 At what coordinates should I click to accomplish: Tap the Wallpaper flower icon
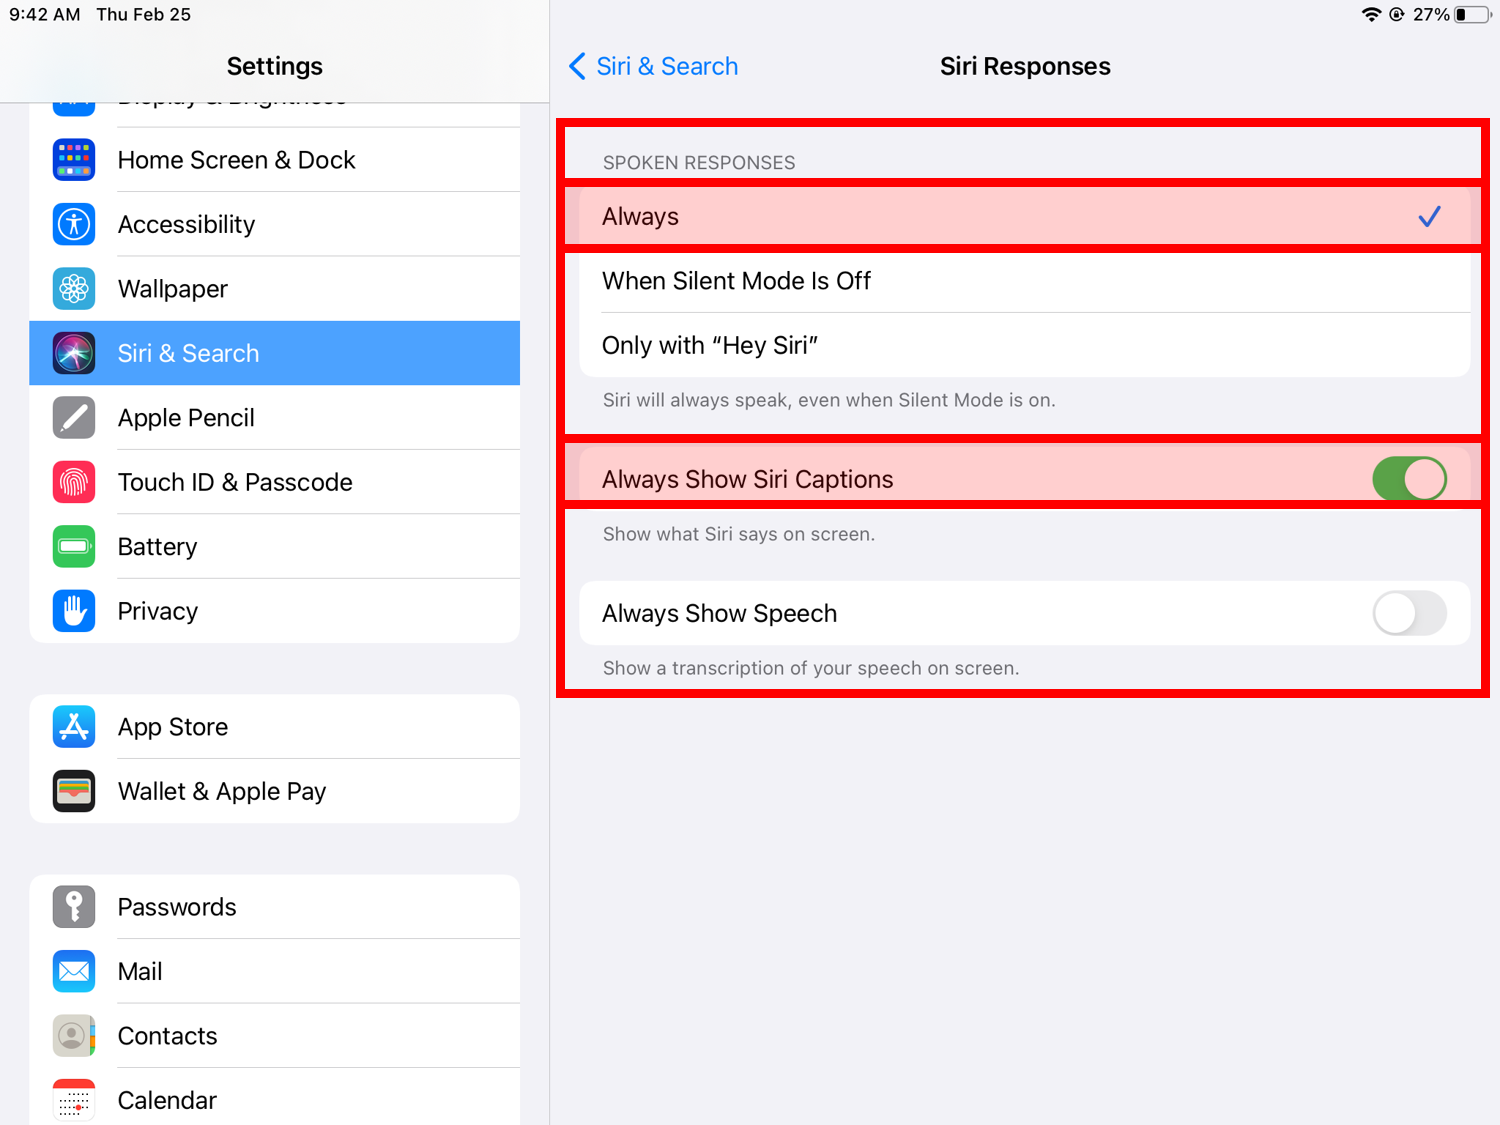pyautogui.click(x=74, y=289)
